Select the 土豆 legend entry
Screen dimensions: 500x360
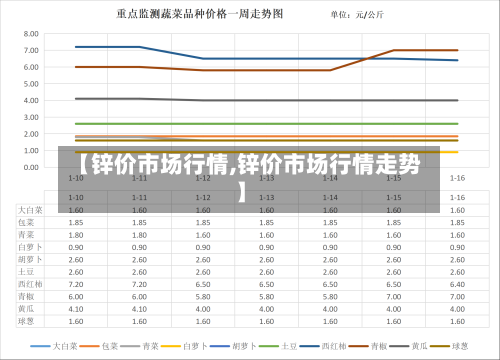pos(278,346)
